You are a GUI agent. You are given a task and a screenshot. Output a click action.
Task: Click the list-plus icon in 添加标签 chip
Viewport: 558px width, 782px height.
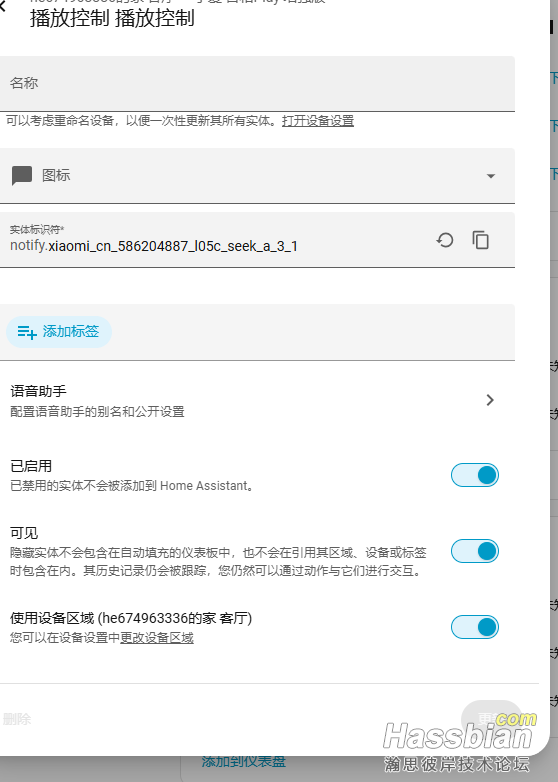pos(27,332)
